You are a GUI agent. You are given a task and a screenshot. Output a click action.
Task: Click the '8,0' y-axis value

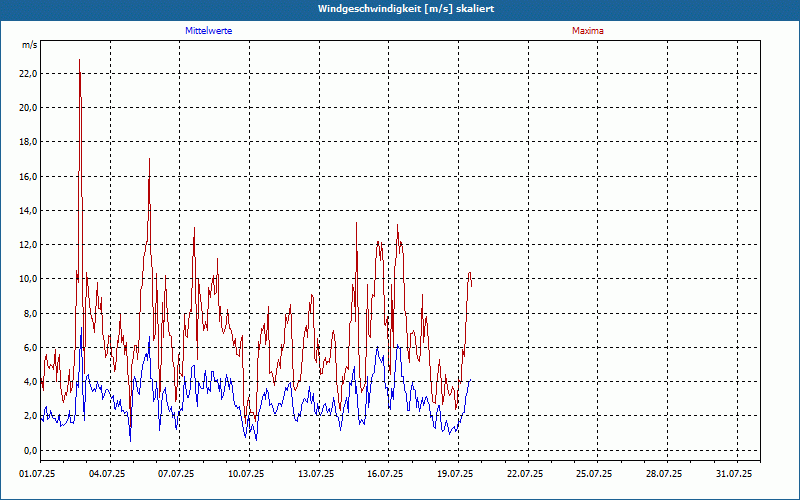(29, 313)
